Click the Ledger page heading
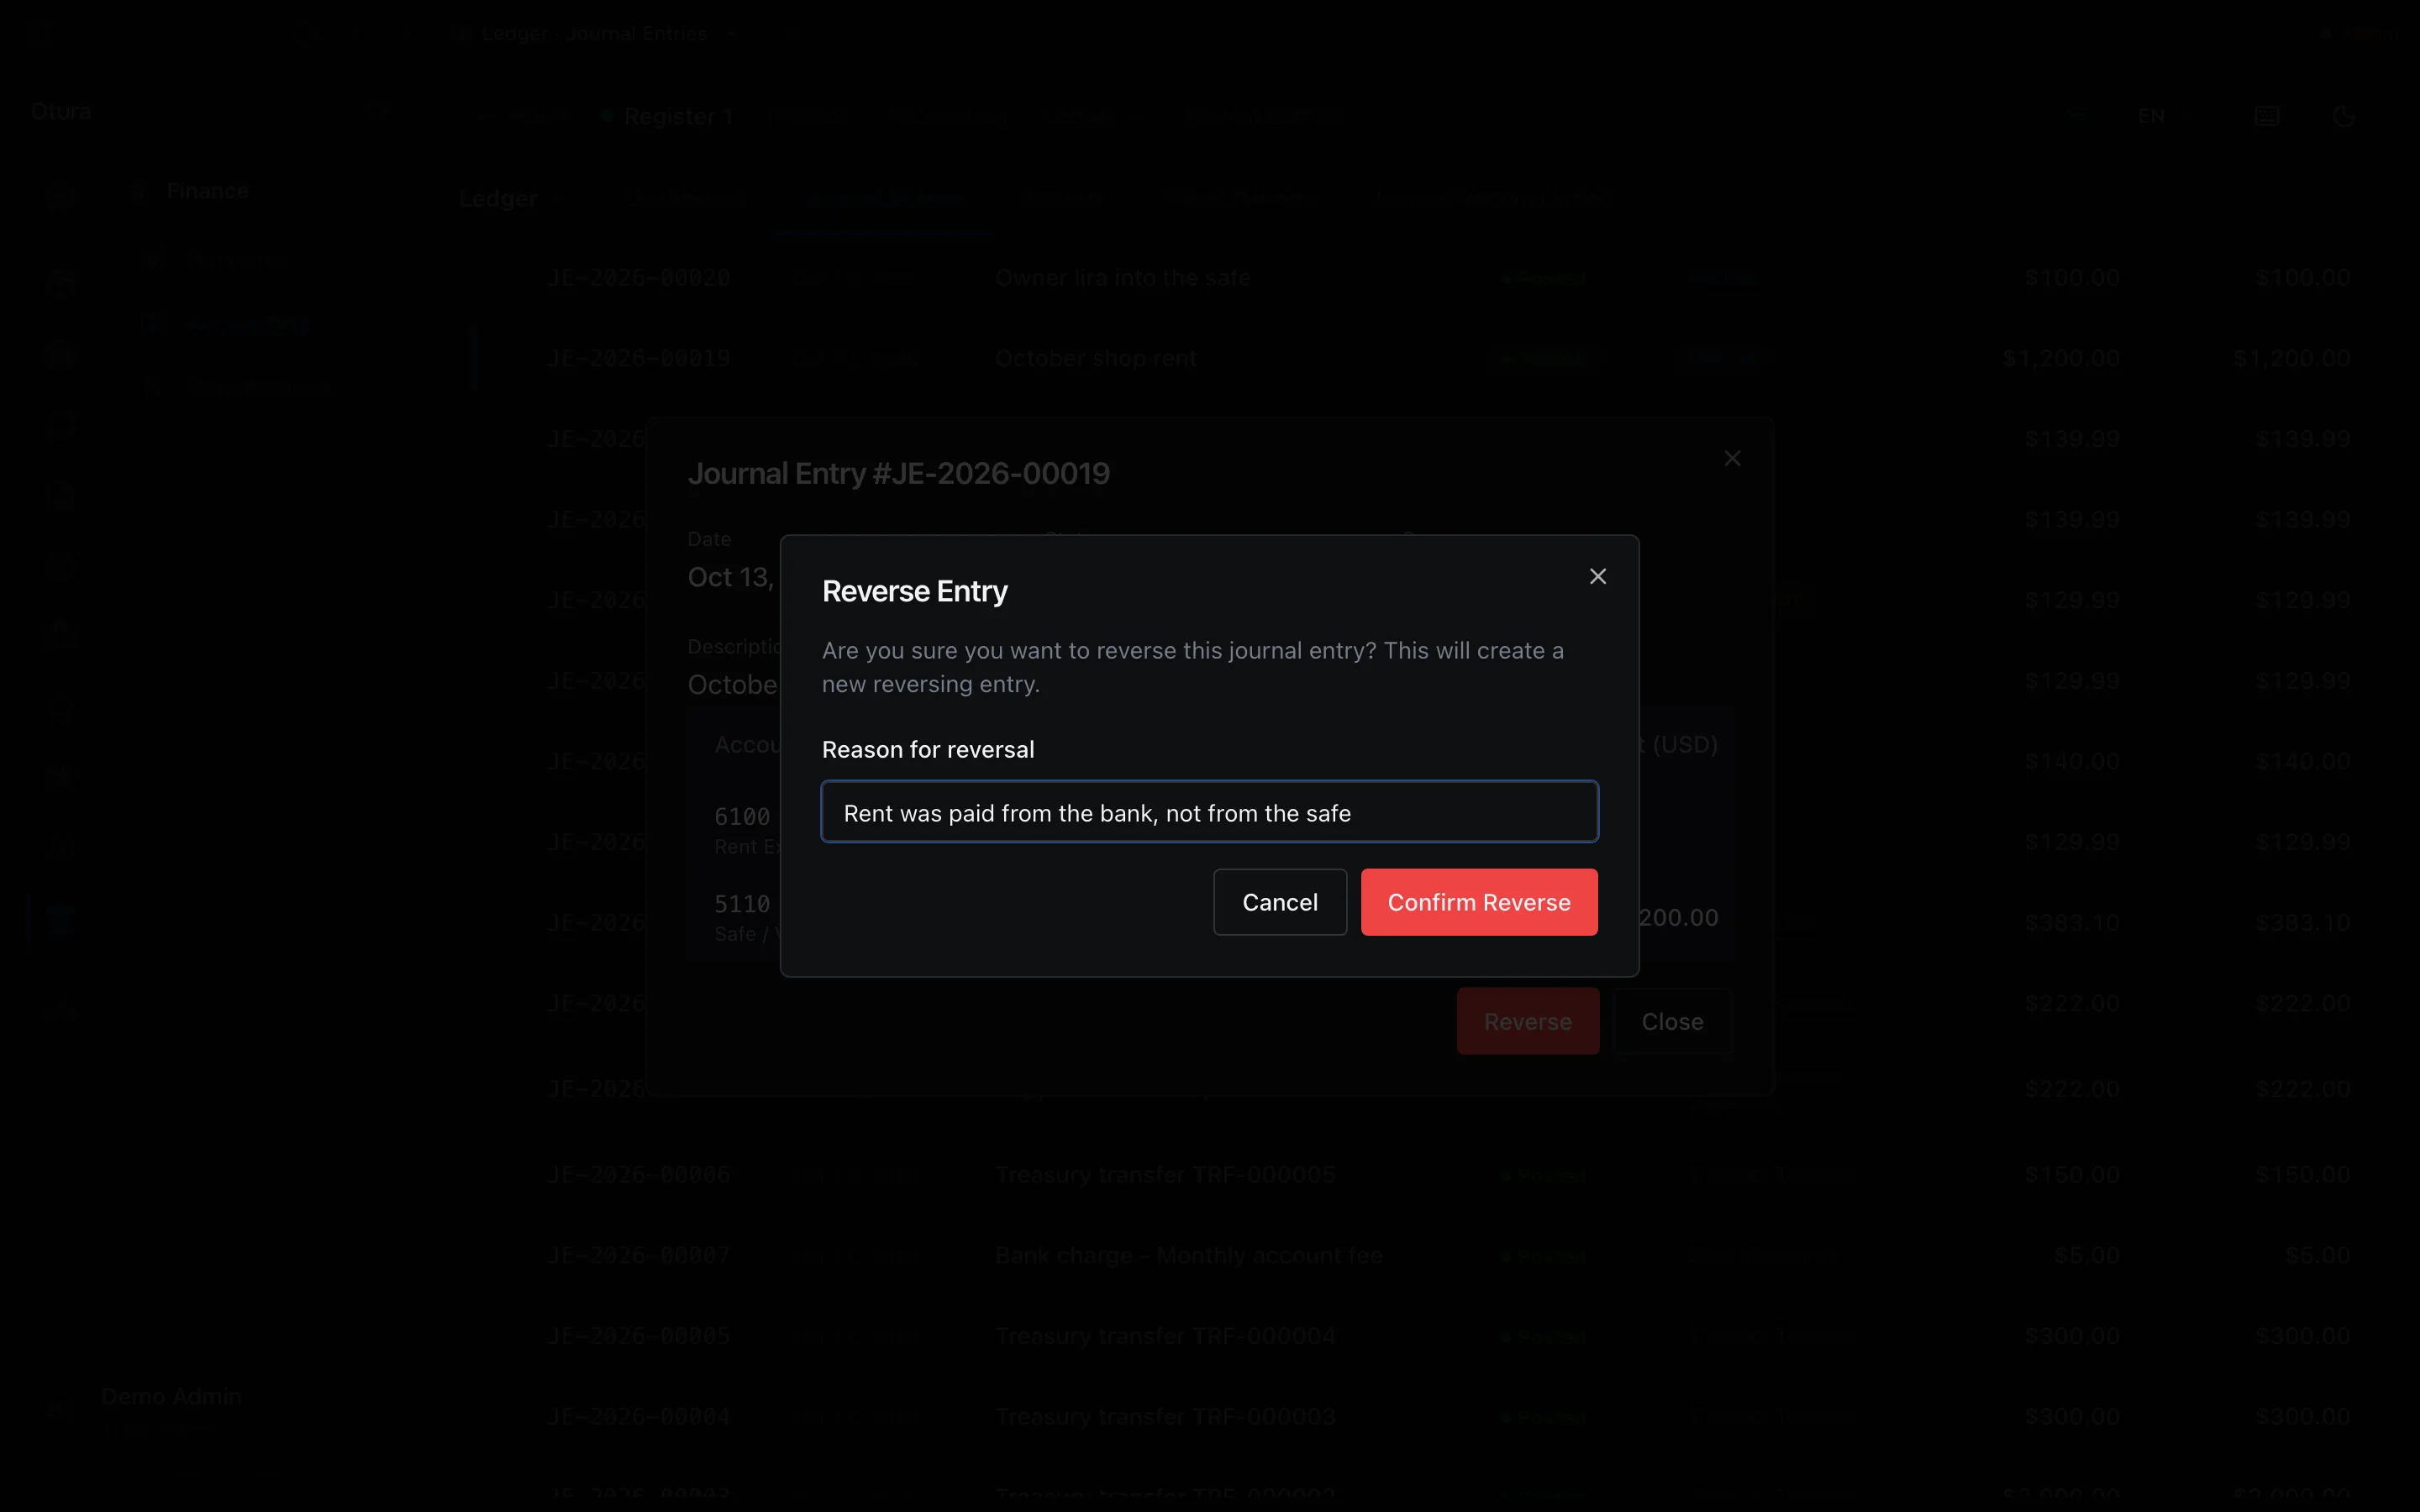The image size is (2420, 1512). pyautogui.click(x=498, y=198)
